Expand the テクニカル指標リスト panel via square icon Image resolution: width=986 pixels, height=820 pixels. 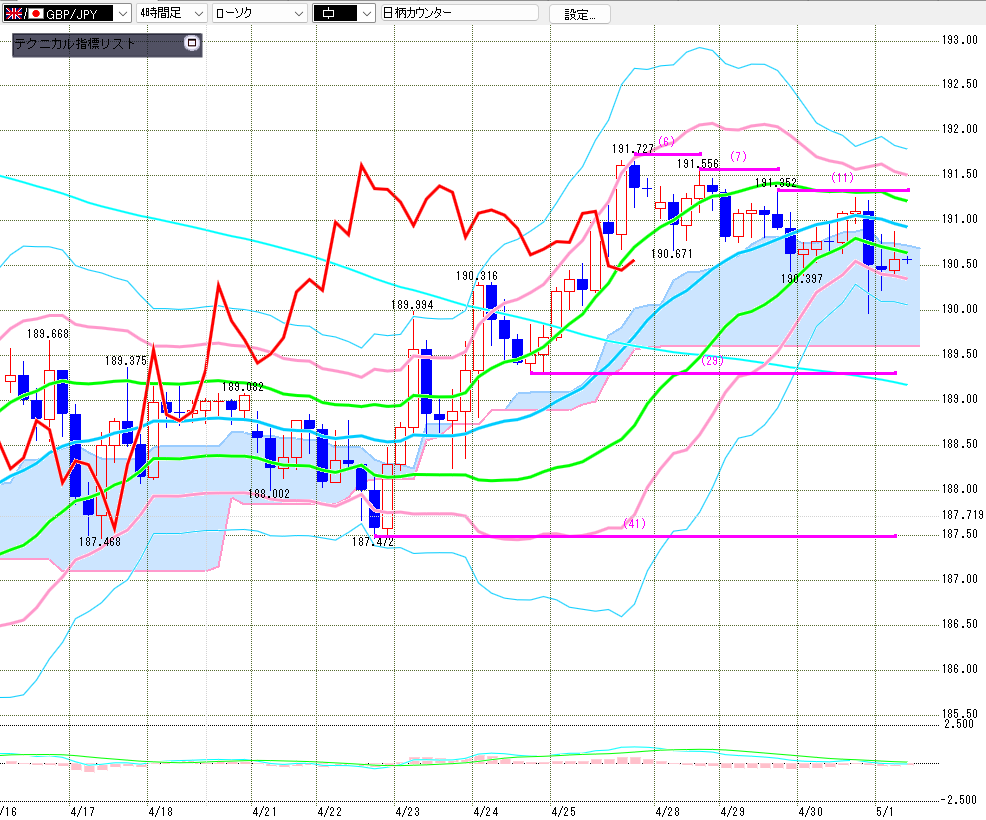click(192, 43)
